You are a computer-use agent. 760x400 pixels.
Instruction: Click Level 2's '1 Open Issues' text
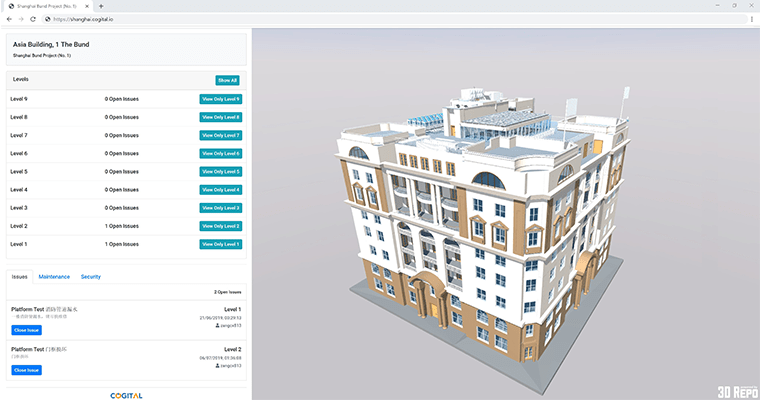(122, 226)
